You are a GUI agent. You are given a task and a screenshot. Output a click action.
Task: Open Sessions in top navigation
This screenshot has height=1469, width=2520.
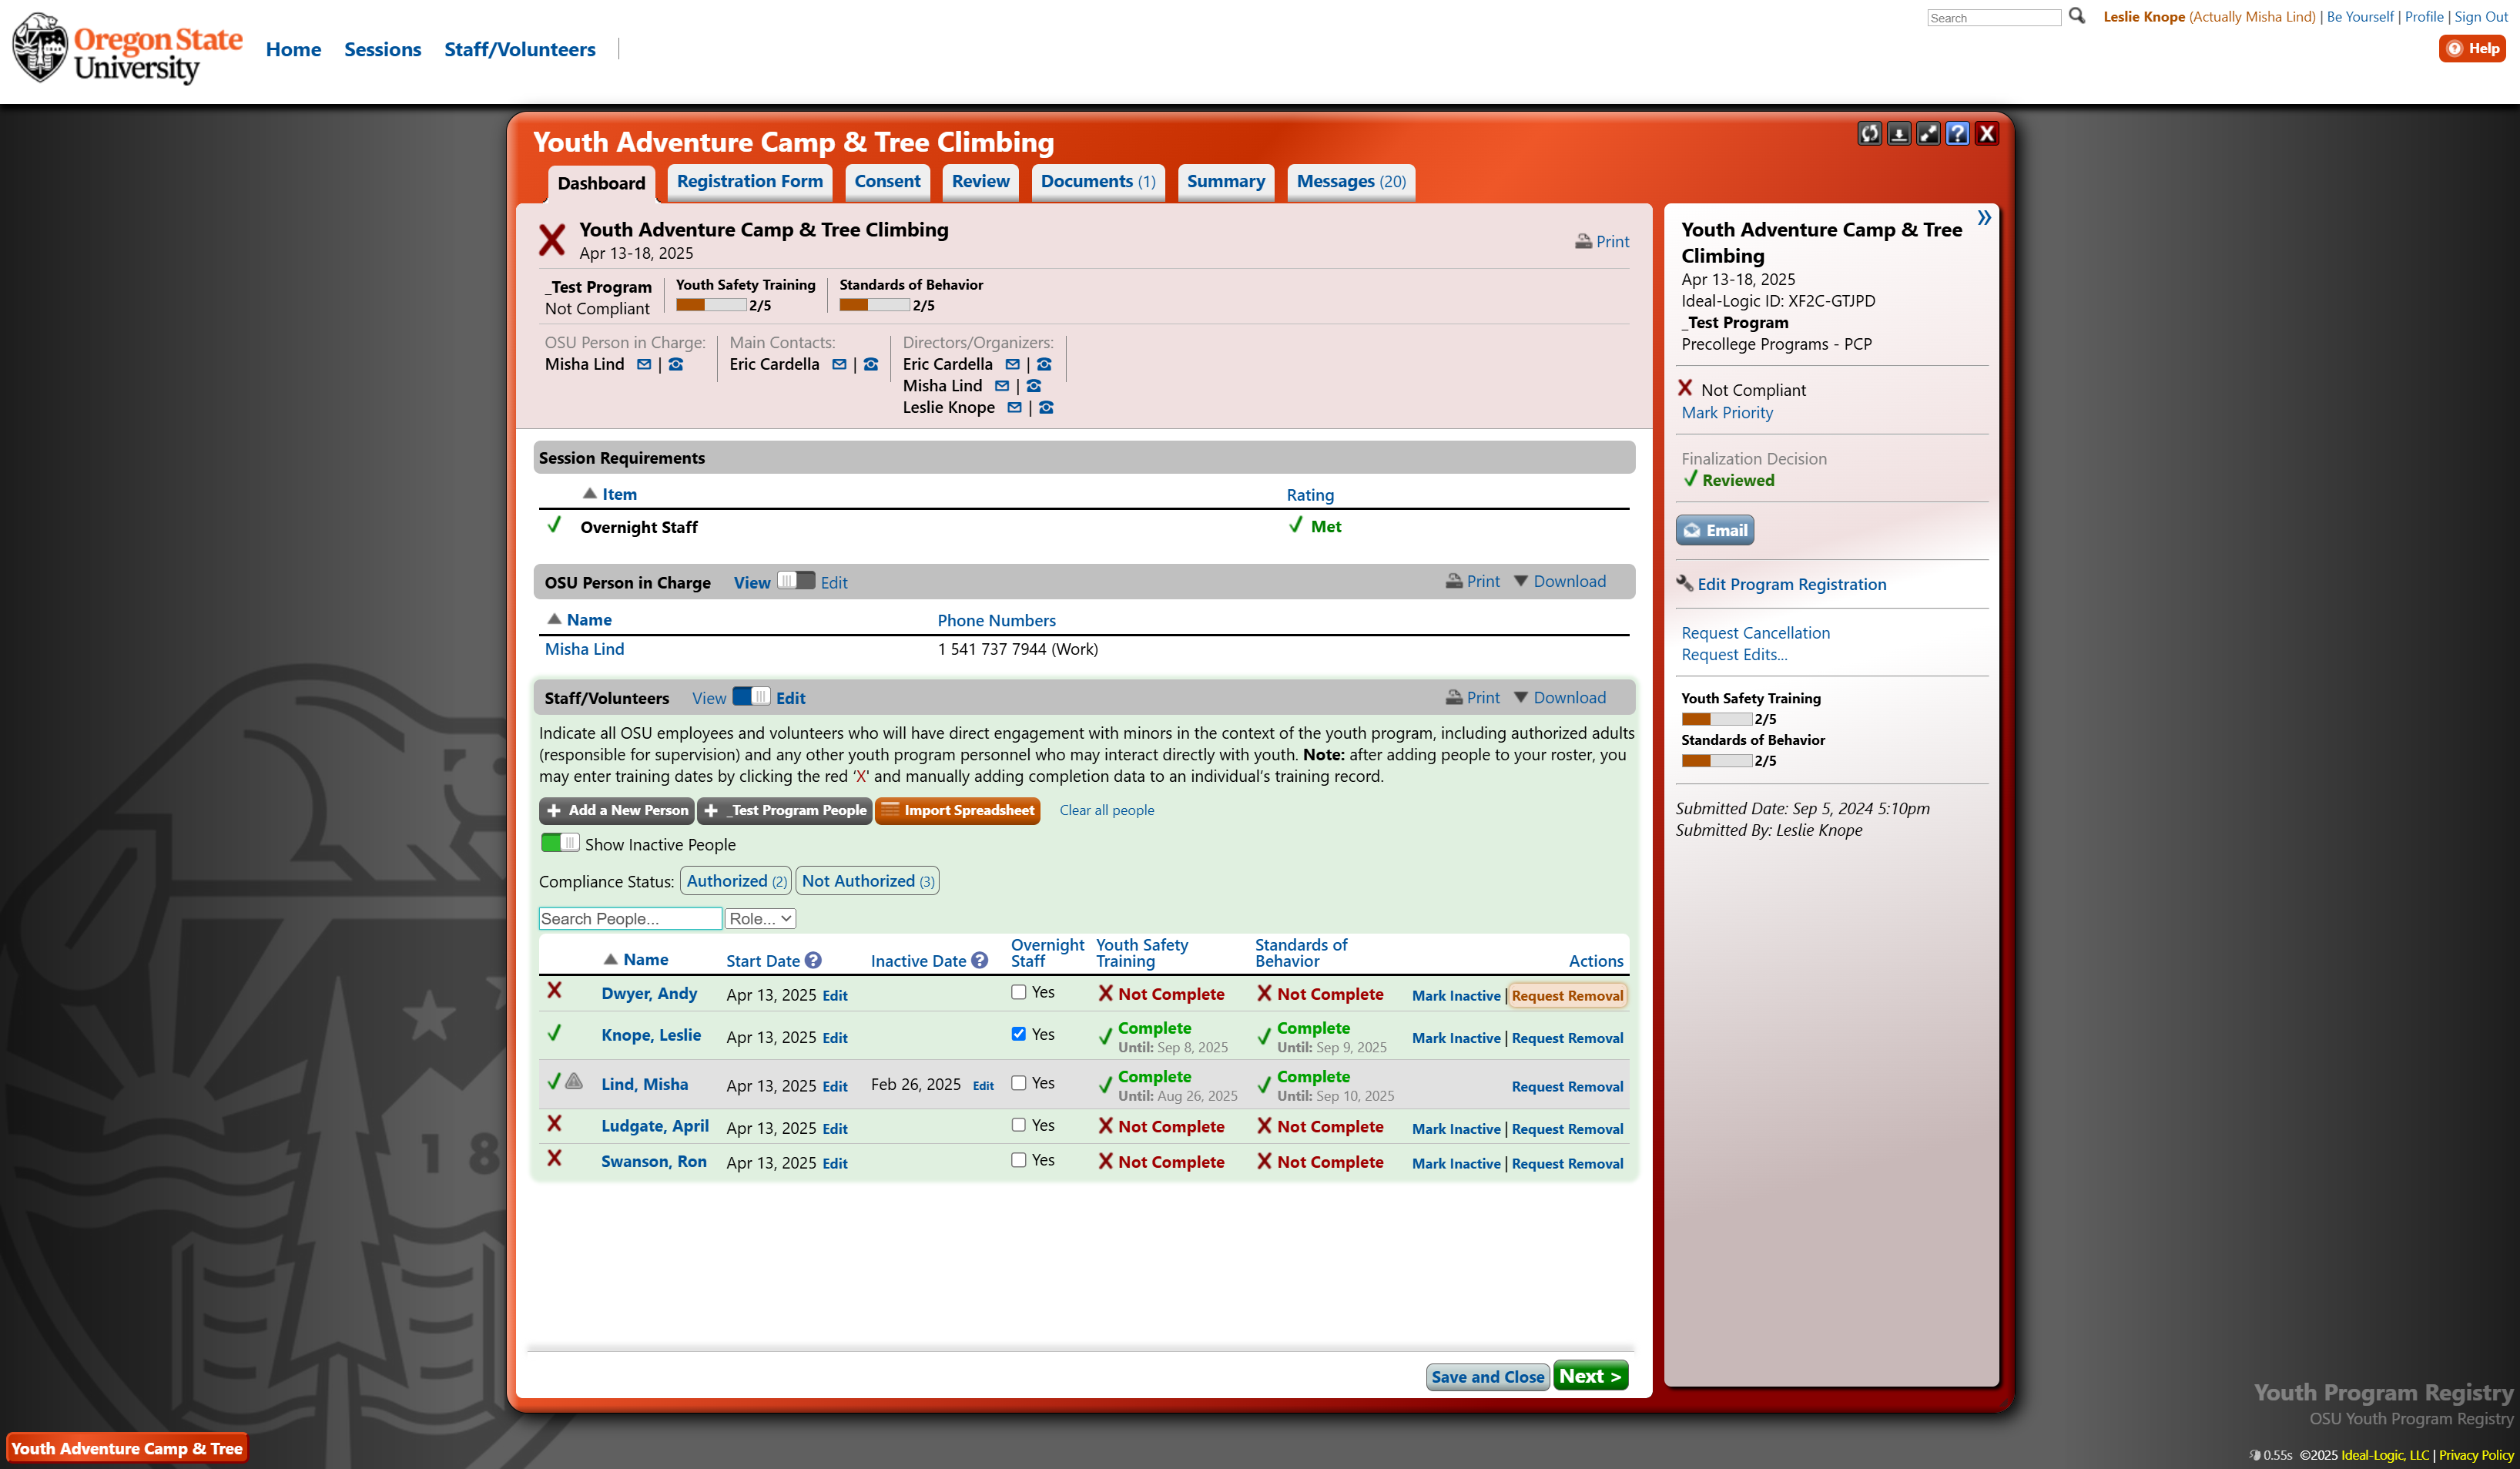383,49
